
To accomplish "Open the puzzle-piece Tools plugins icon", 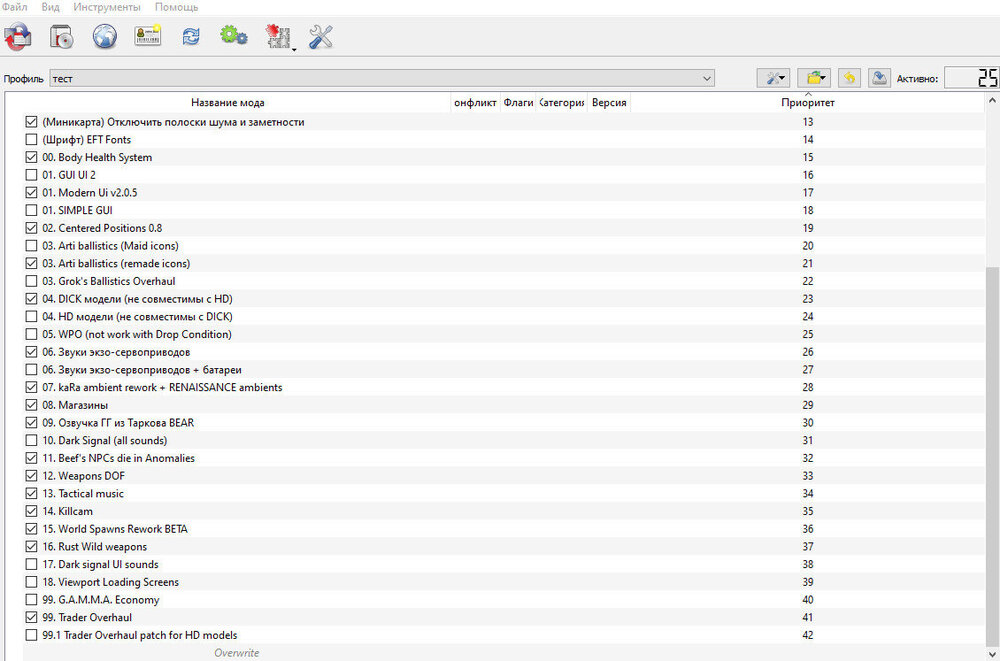I will point(279,37).
